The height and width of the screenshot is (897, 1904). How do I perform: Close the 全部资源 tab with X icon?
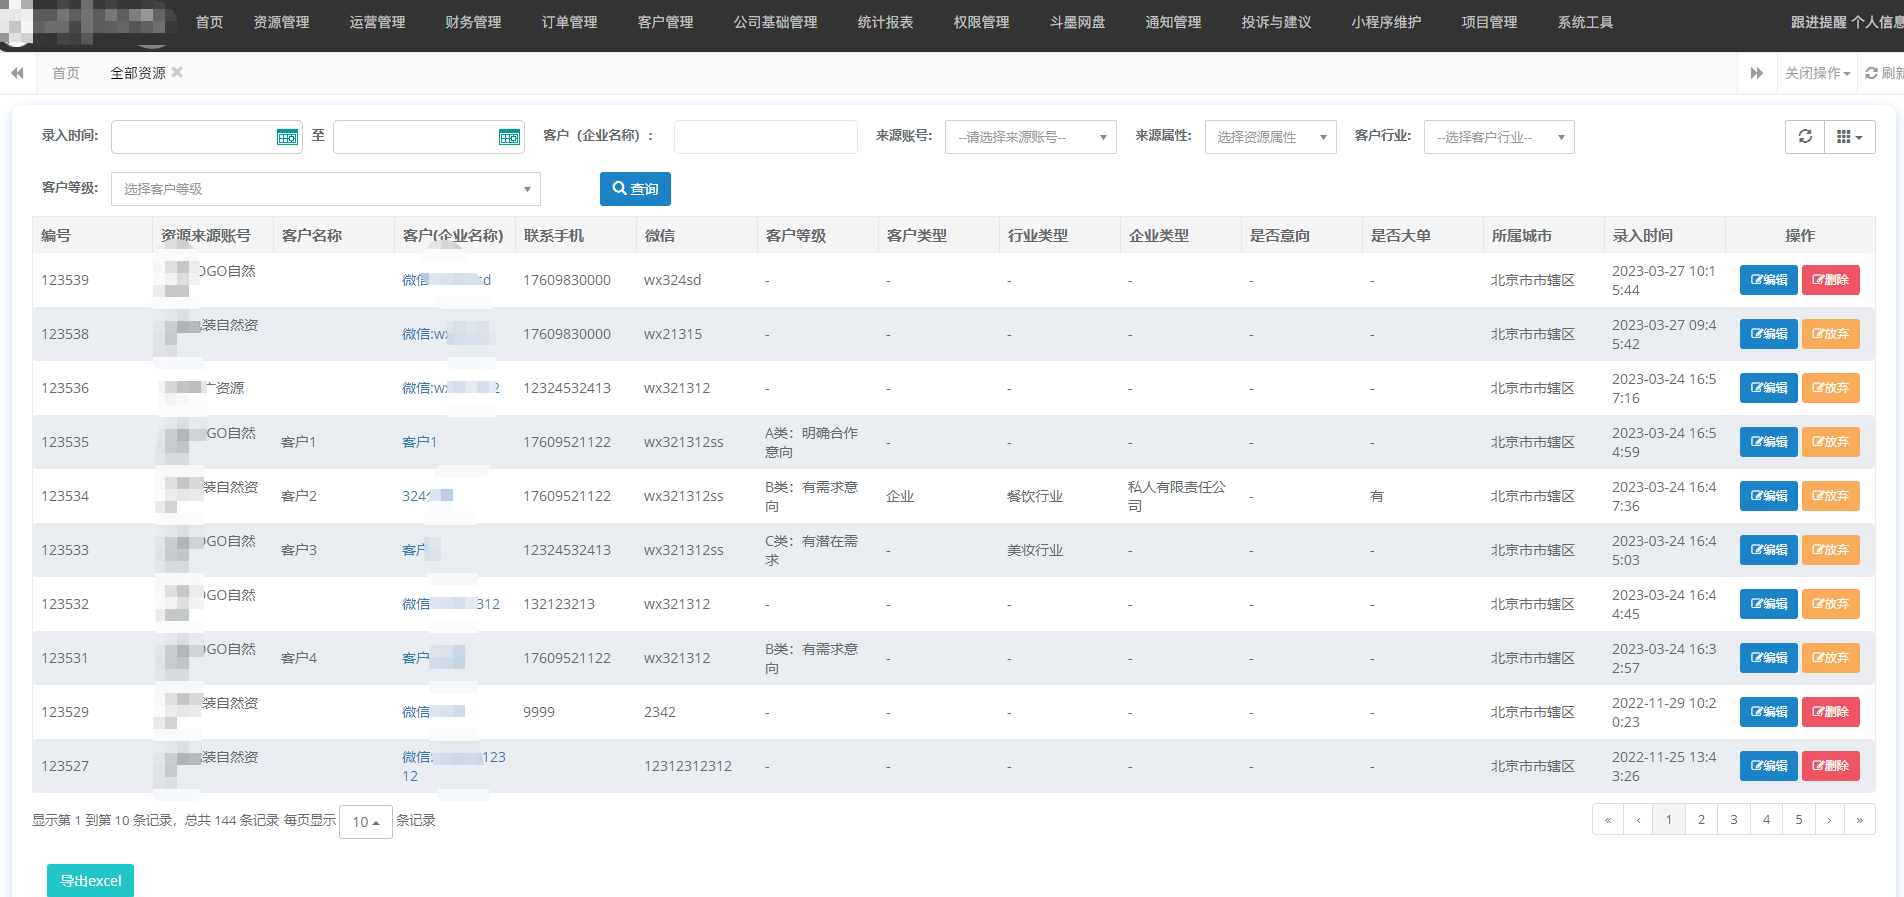tap(177, 72)
